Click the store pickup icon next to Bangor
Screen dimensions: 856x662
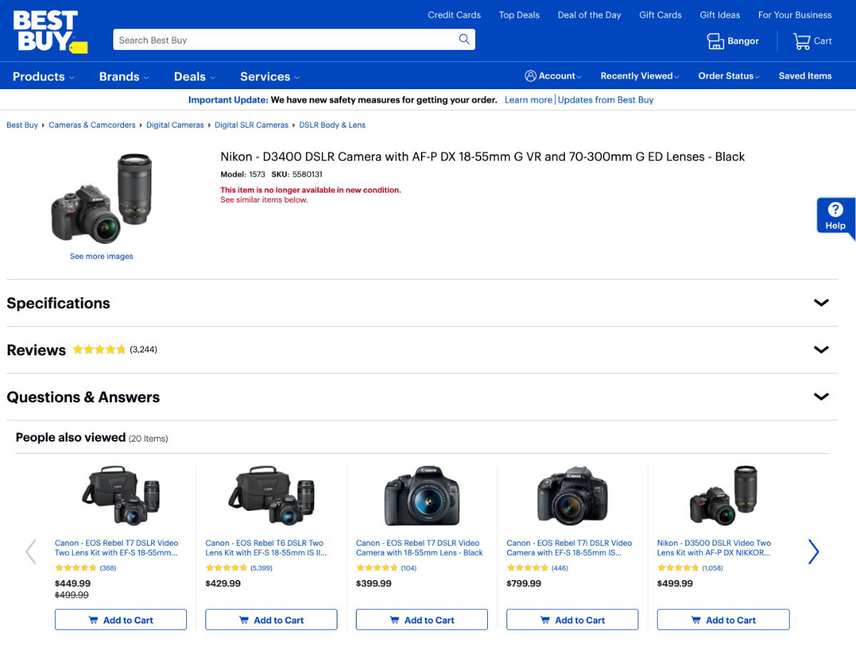coord(716,41)
